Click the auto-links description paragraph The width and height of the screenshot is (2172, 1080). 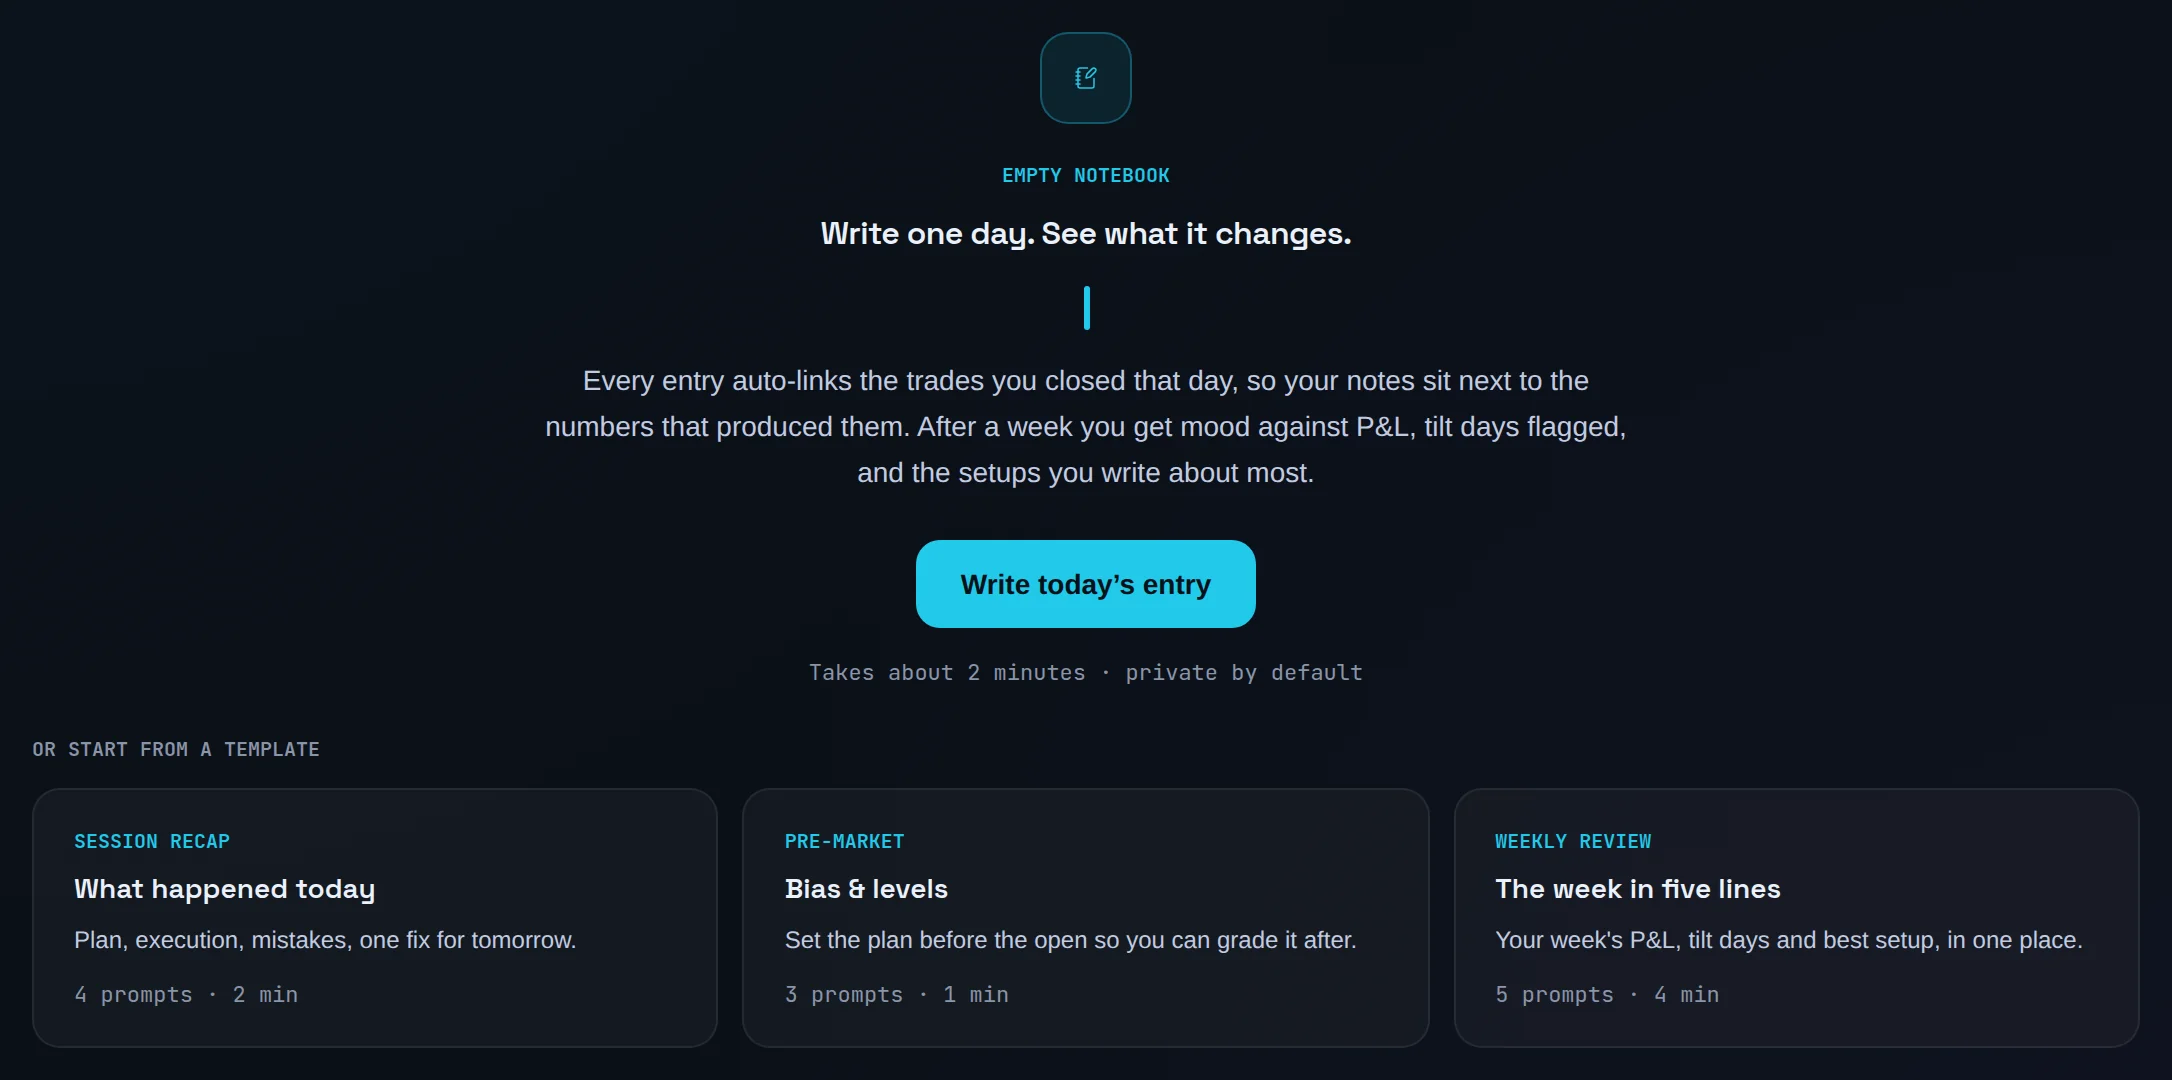tap(1086, 427)
